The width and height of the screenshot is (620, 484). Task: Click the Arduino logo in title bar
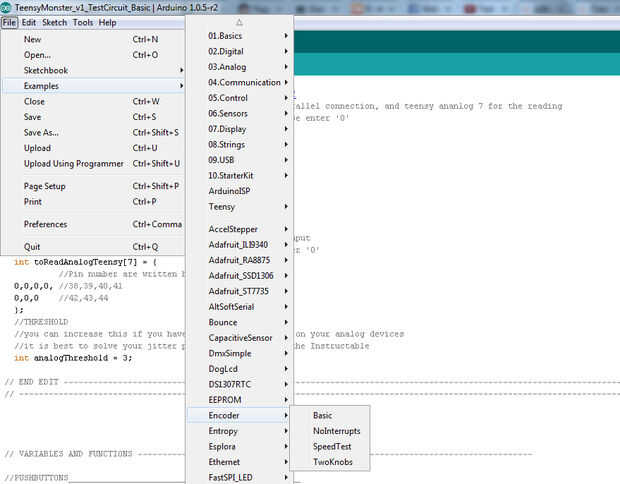tap(6, 8)
